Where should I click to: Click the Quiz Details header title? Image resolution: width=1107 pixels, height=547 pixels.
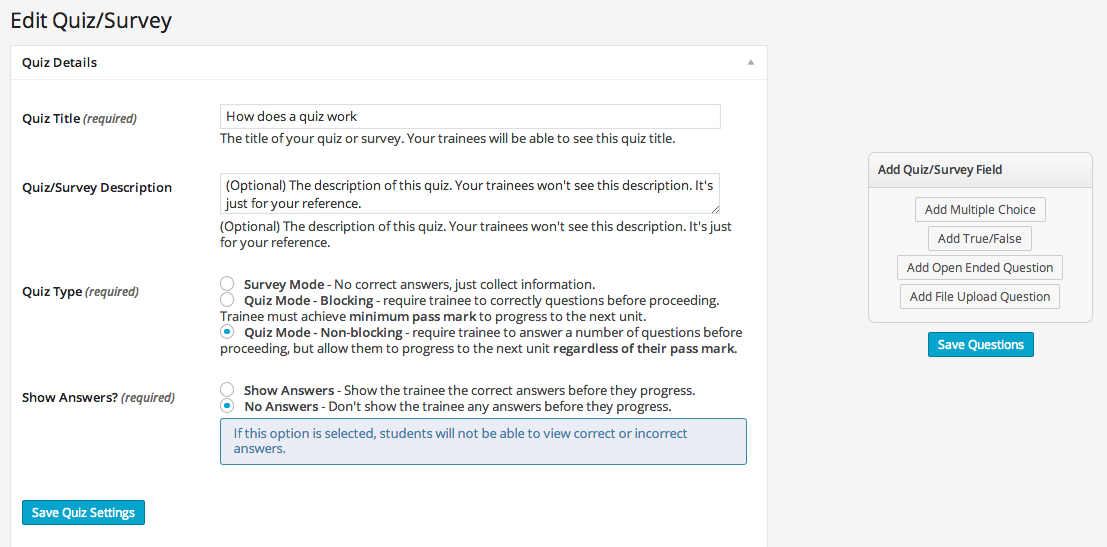60,62
